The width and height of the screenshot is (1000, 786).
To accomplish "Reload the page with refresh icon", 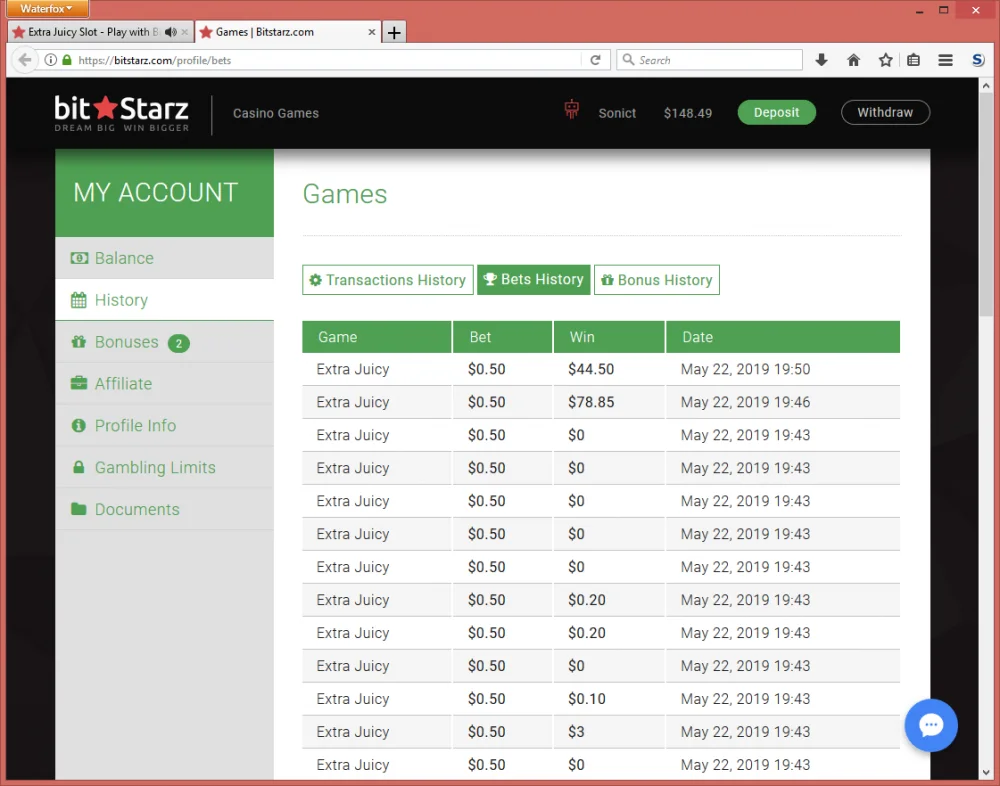I will tap(595, 60).
